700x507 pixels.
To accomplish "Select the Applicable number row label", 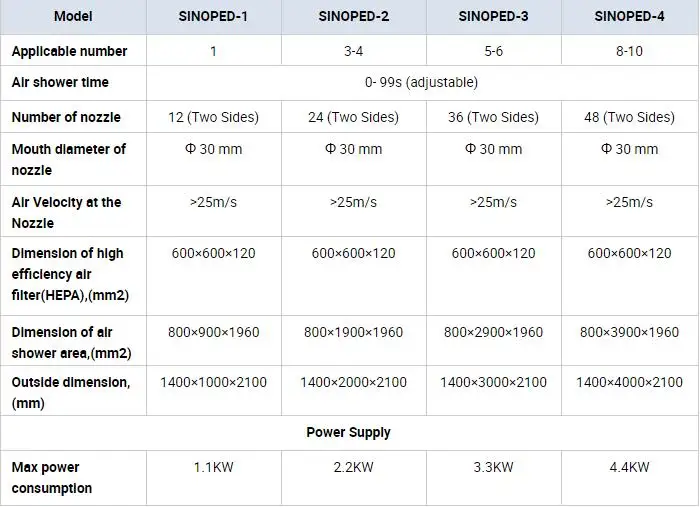I will [x=69, y=51].
